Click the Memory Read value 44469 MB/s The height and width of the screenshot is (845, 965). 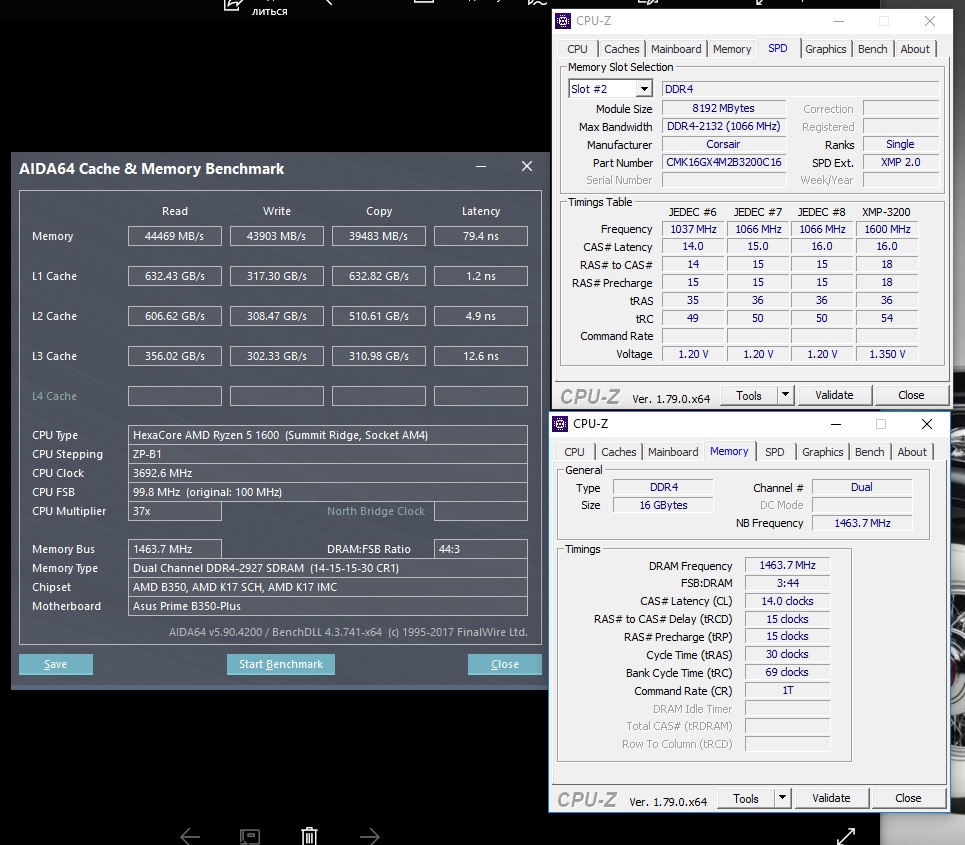pos(175,236)
